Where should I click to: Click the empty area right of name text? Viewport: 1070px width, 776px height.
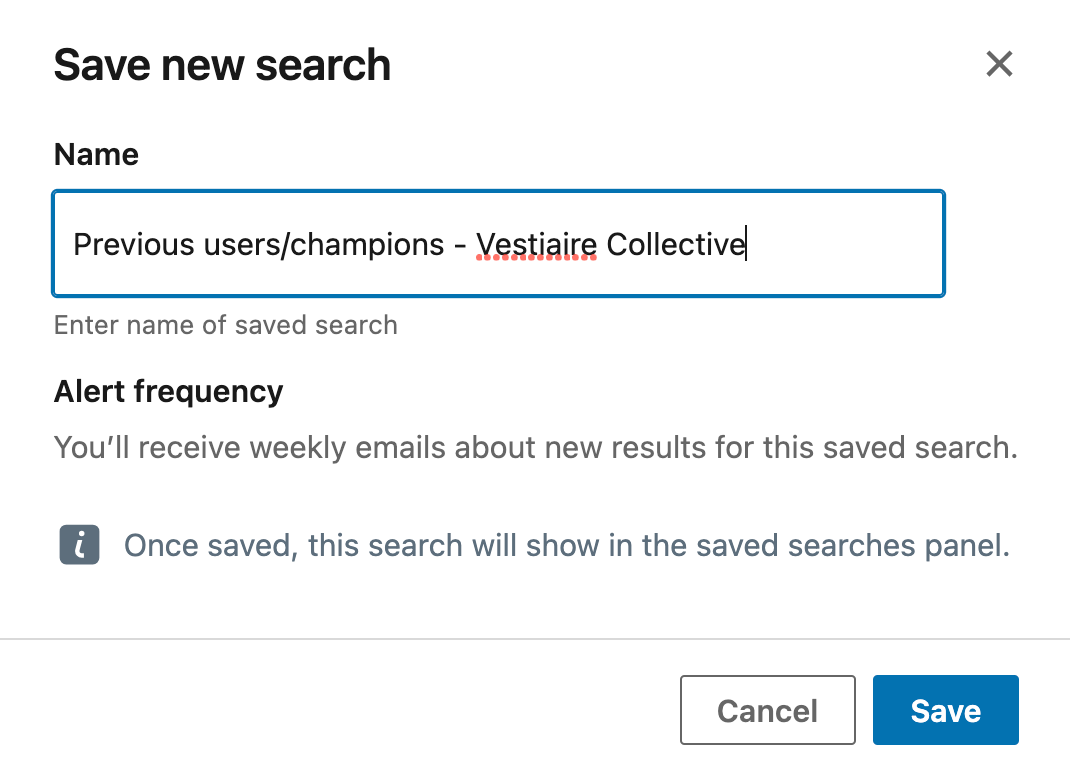coord(845,244)
